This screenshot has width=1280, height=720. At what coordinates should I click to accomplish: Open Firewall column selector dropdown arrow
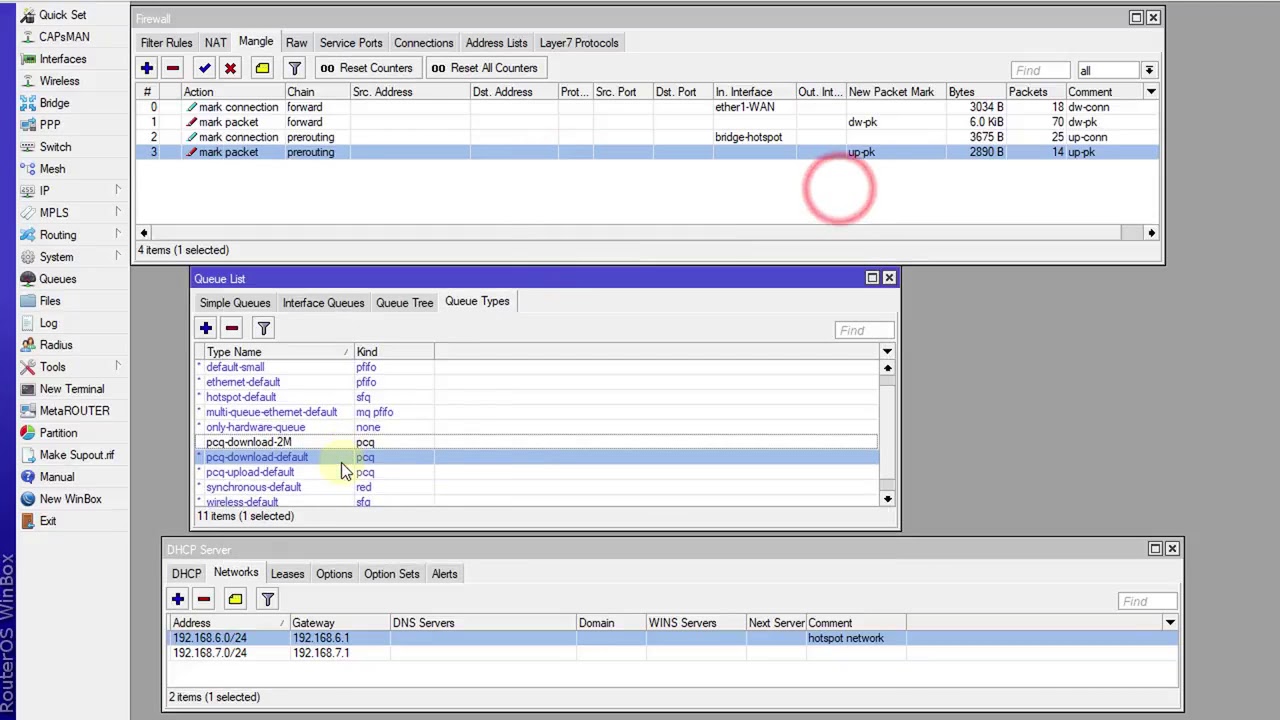pos(1151,92)
